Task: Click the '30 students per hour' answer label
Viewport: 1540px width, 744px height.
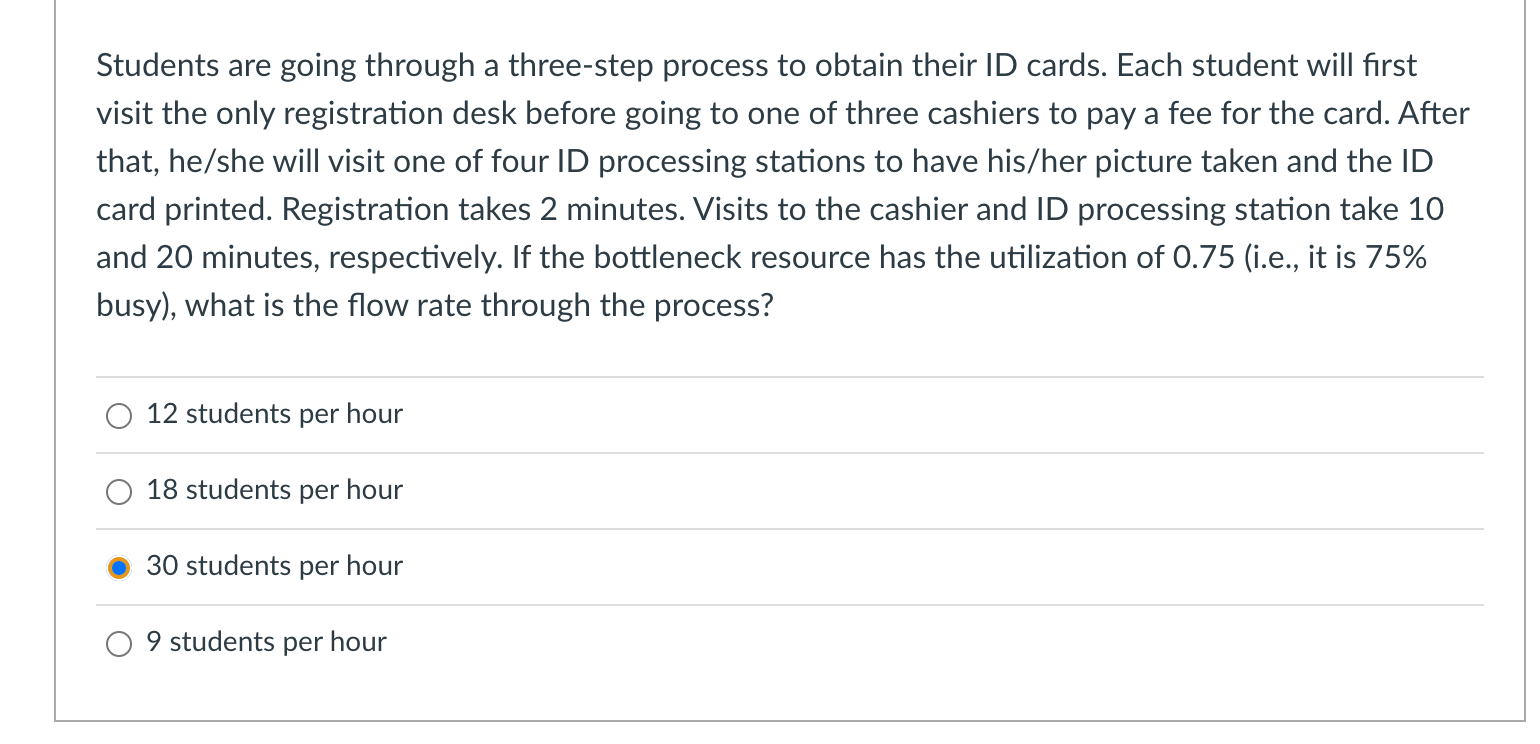Action: coord(273,566)
